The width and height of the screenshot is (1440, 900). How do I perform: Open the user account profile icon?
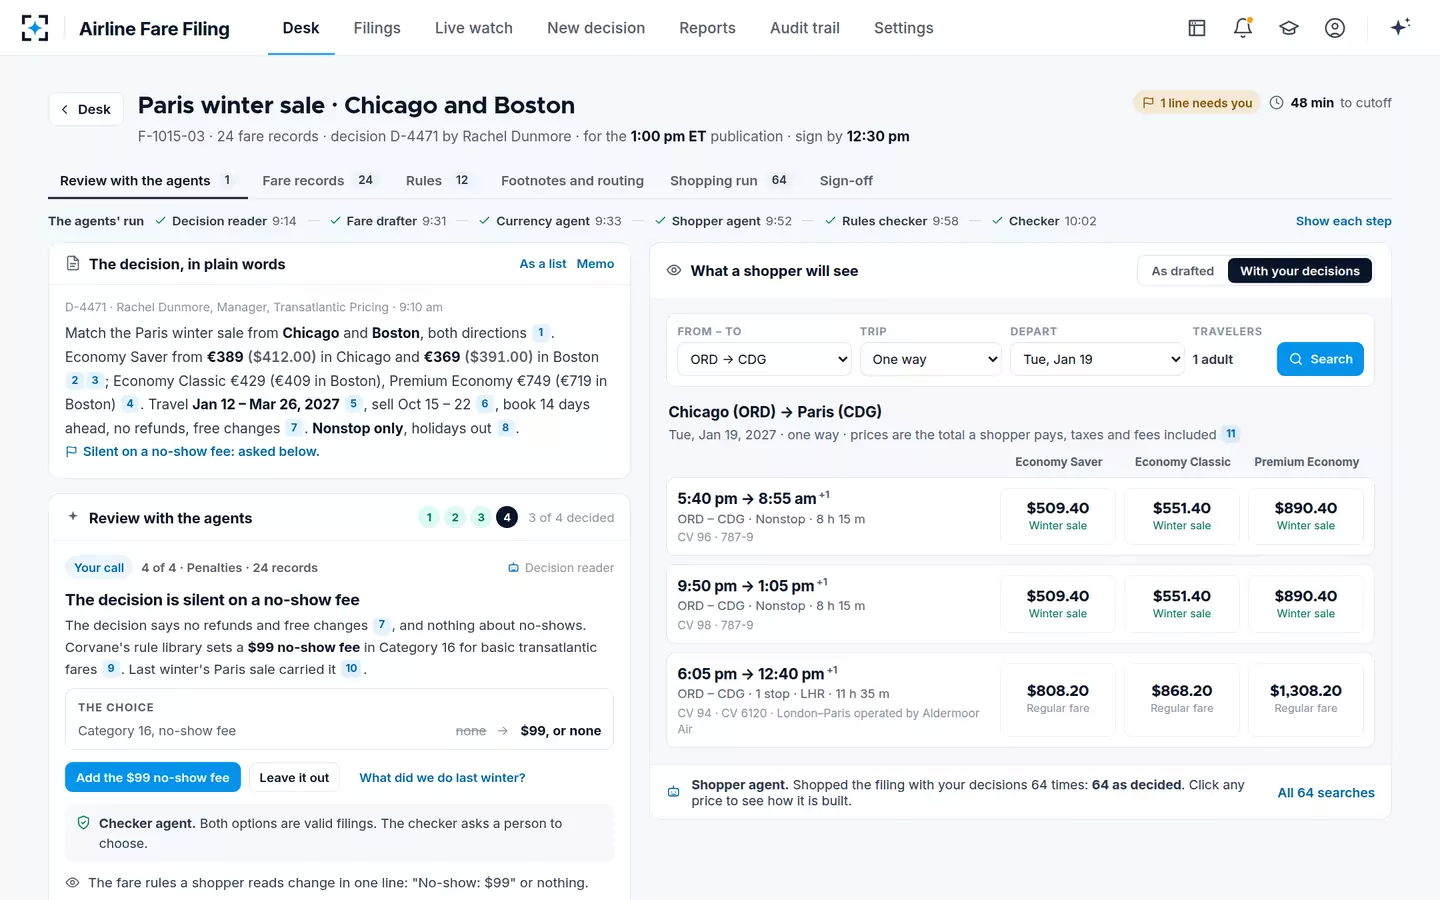(x=1335, y=28)
